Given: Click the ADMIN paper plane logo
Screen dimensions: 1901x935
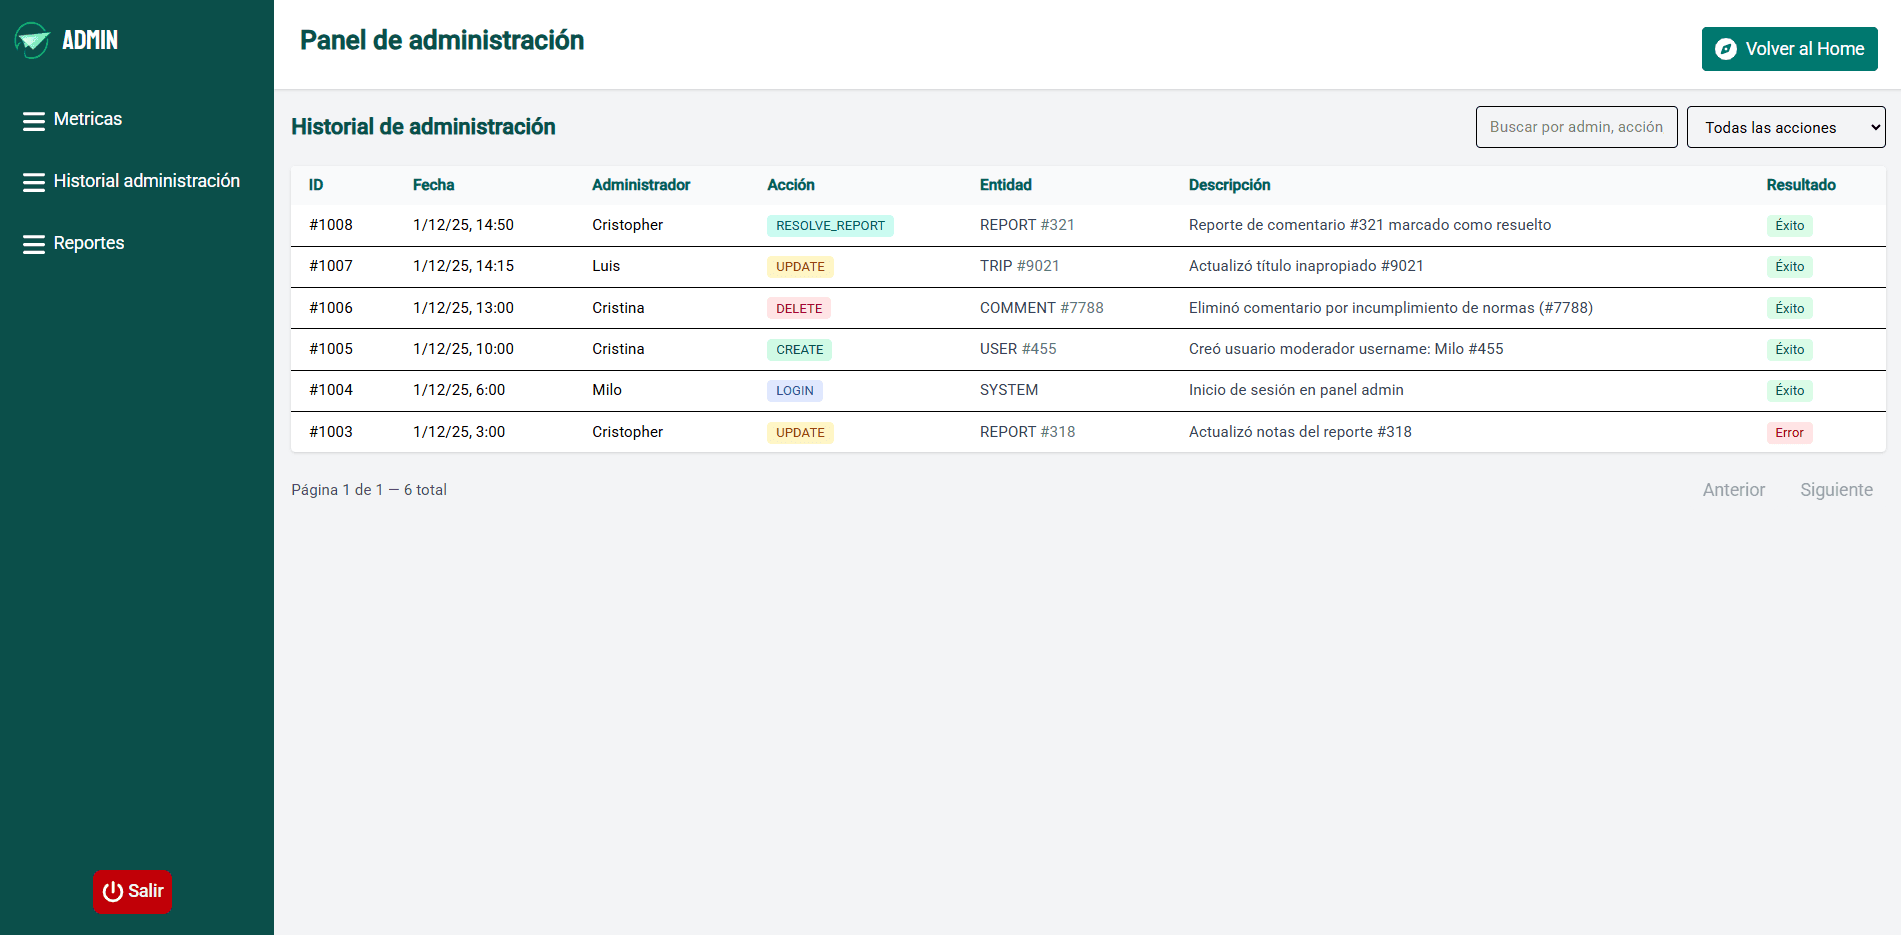Looking at the screenshot, I should pyautogui.click(x=32, y=40).
